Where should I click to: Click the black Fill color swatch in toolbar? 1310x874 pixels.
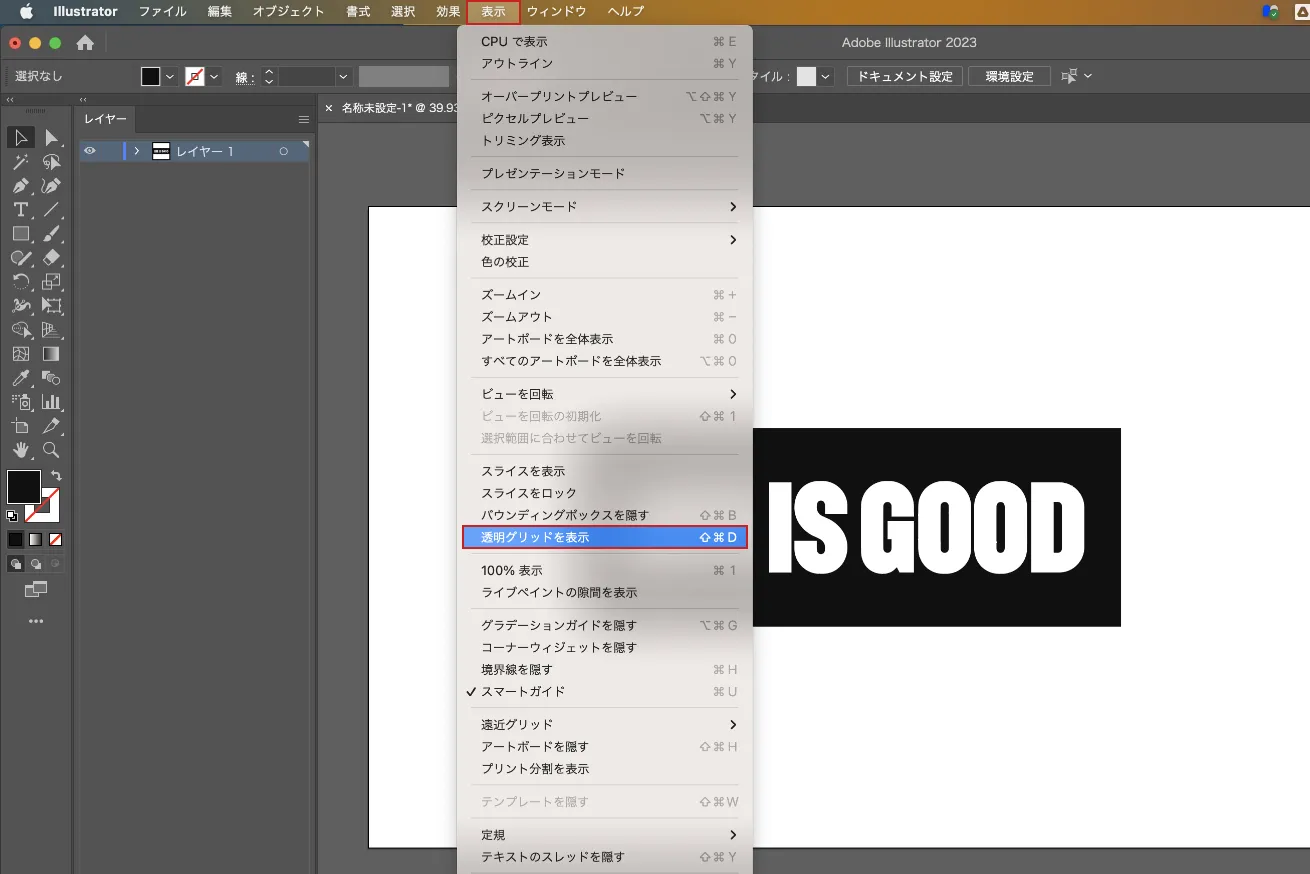[x=23, y=487]
